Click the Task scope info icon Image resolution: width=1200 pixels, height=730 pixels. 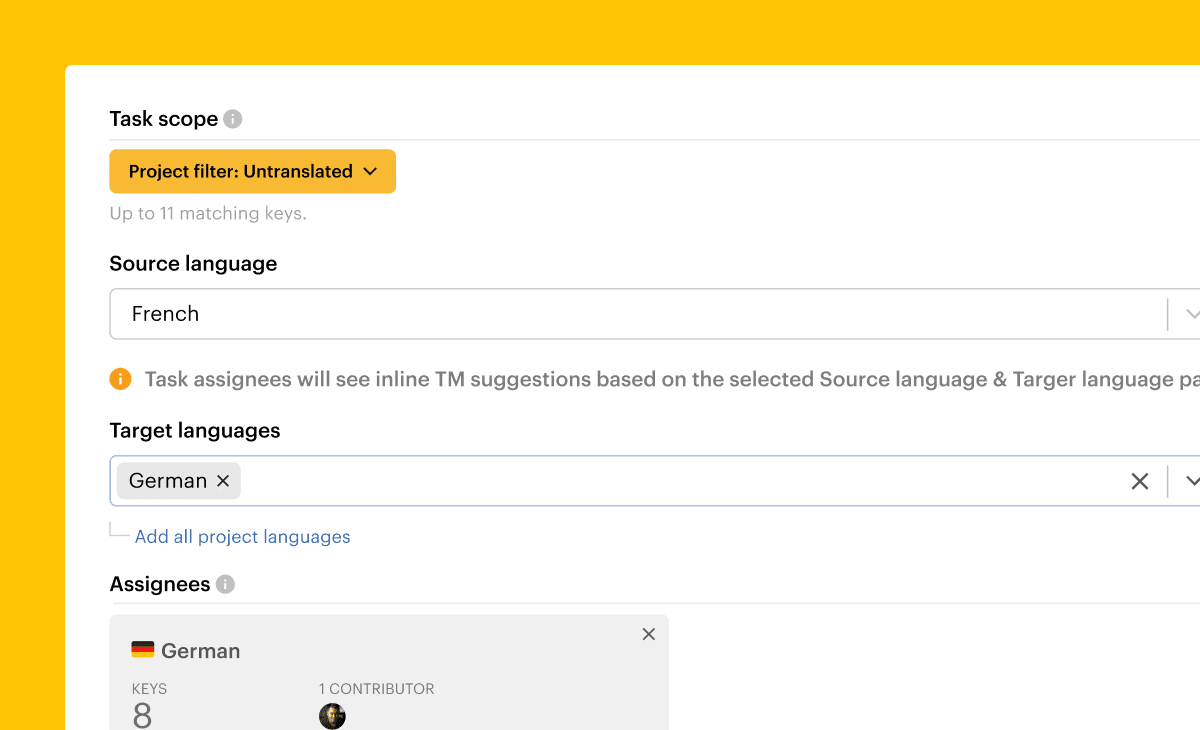point(233,119)
